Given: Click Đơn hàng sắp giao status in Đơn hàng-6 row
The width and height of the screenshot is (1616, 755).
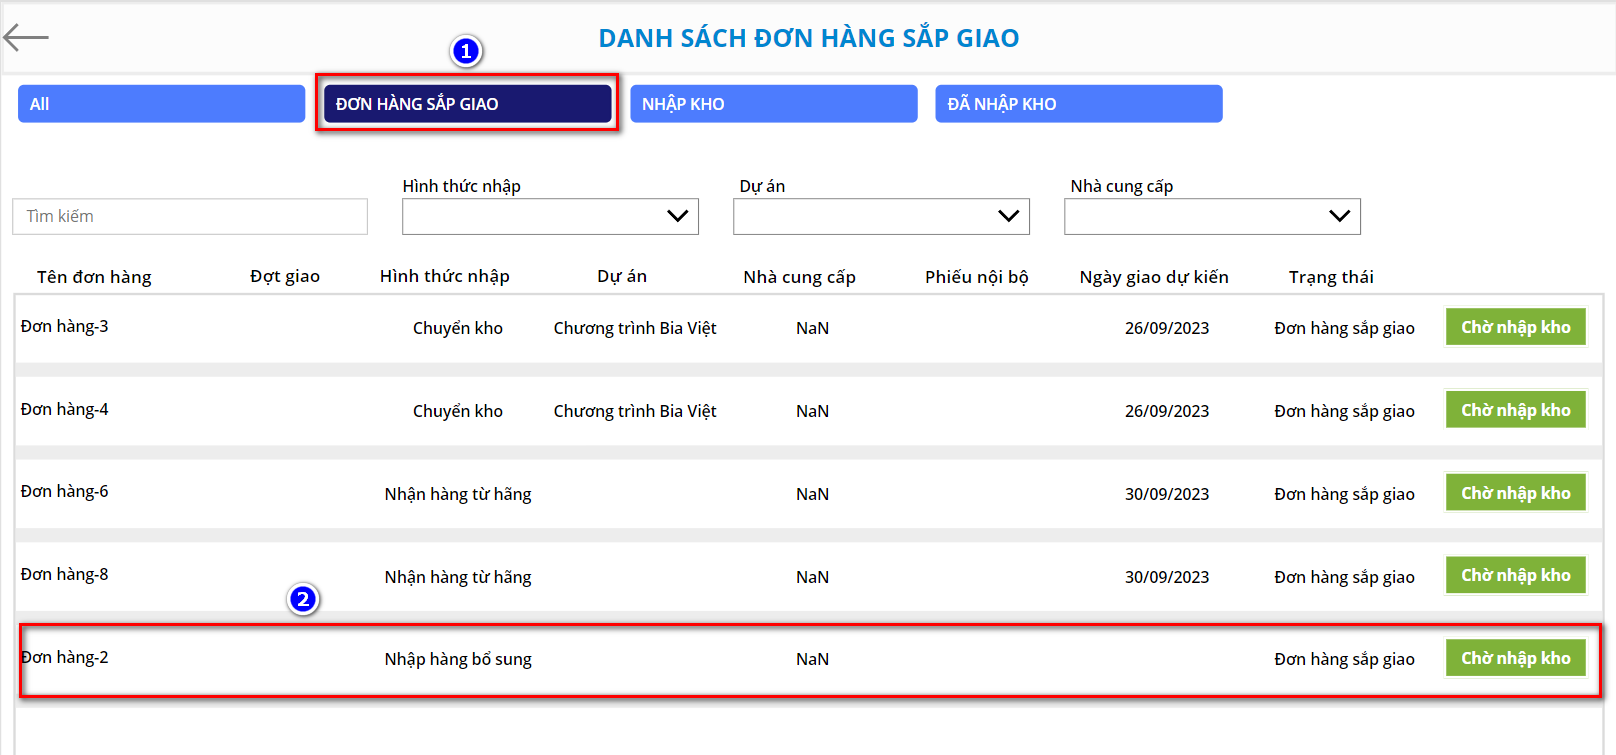Looking at the screenshot, I should click(1344, 494).
